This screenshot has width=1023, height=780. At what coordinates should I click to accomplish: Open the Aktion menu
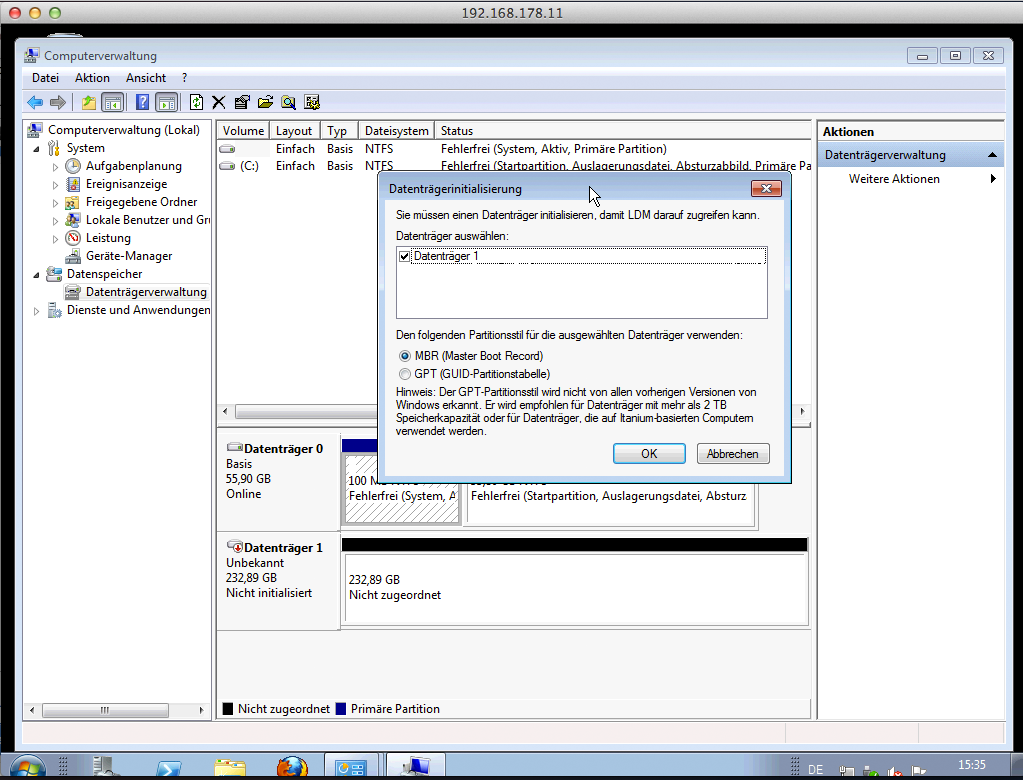tap(92, 78)
